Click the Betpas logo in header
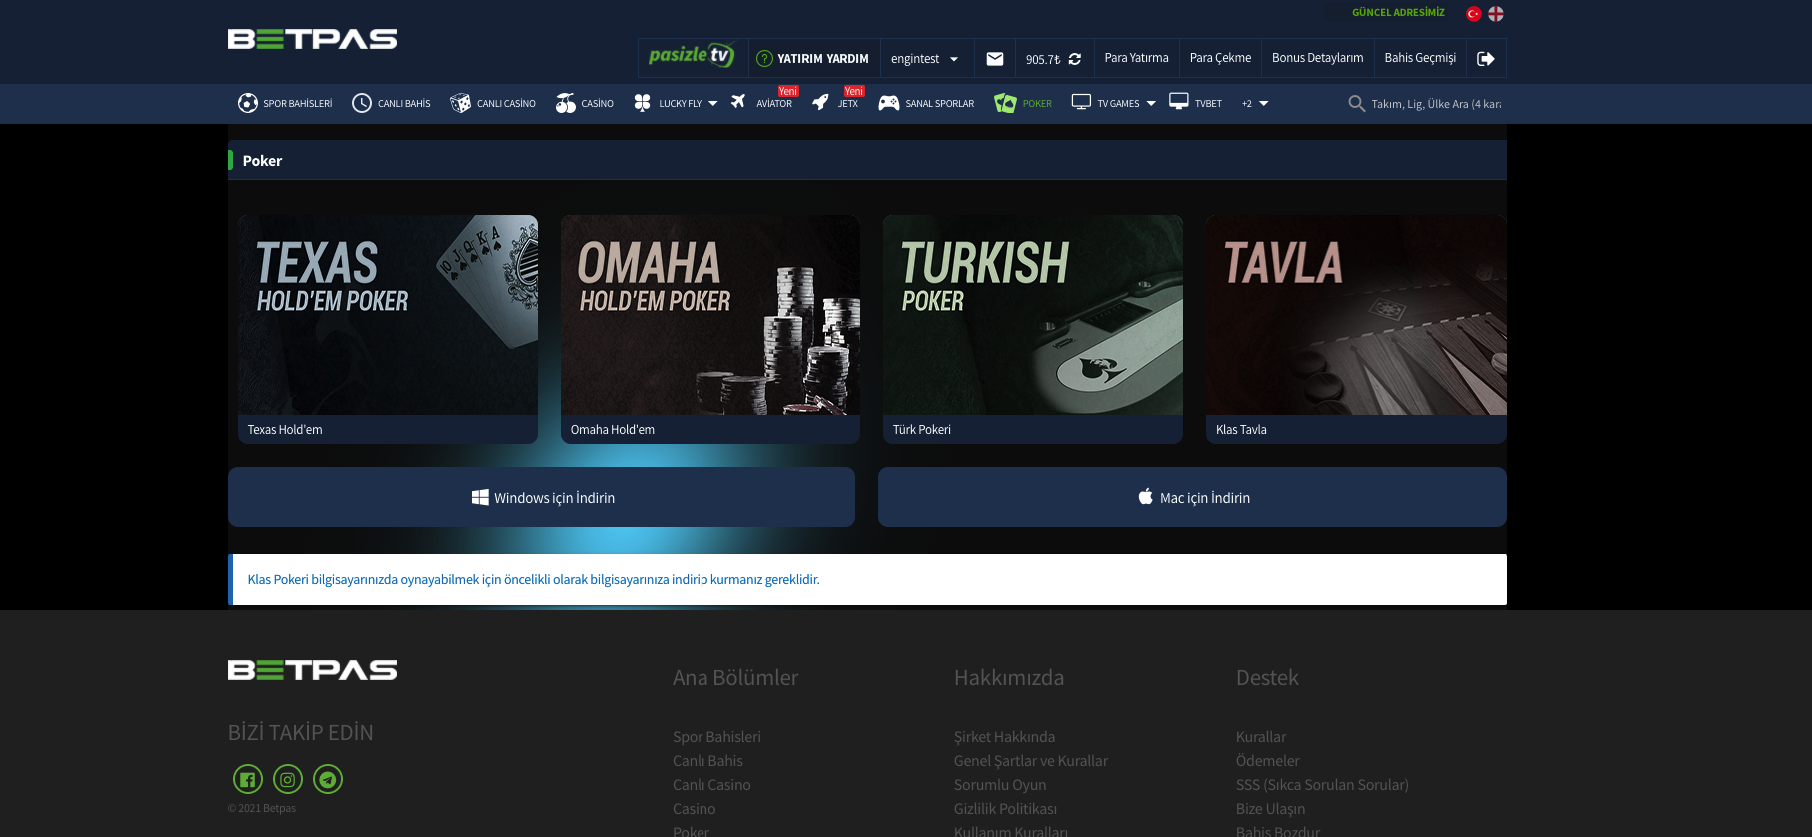 [x=312, y=39]
